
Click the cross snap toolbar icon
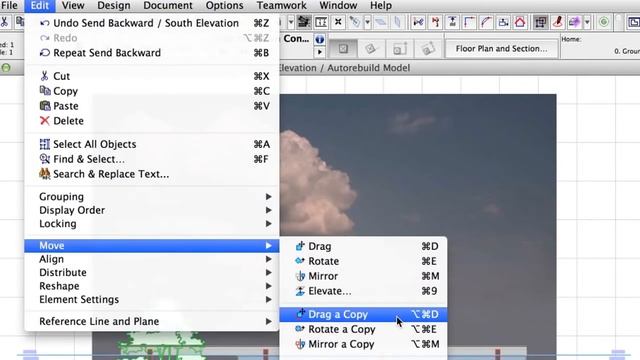point(338,22)
